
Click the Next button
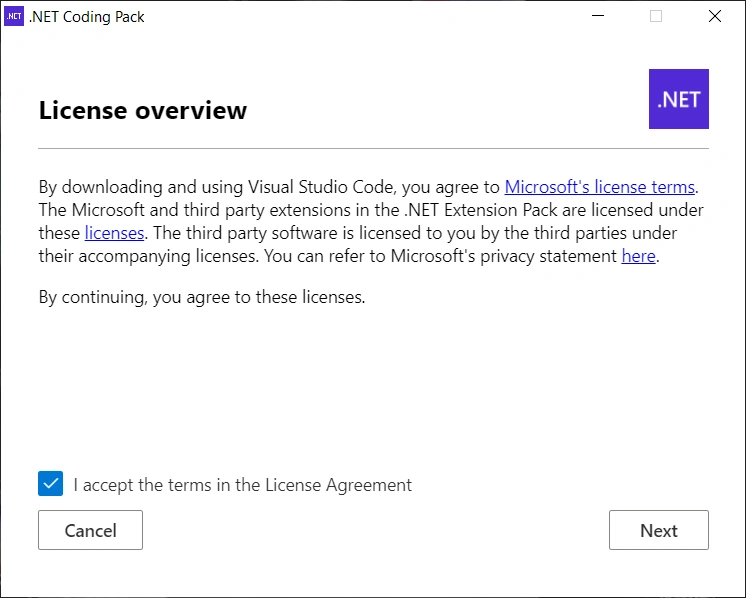point(658,530)
